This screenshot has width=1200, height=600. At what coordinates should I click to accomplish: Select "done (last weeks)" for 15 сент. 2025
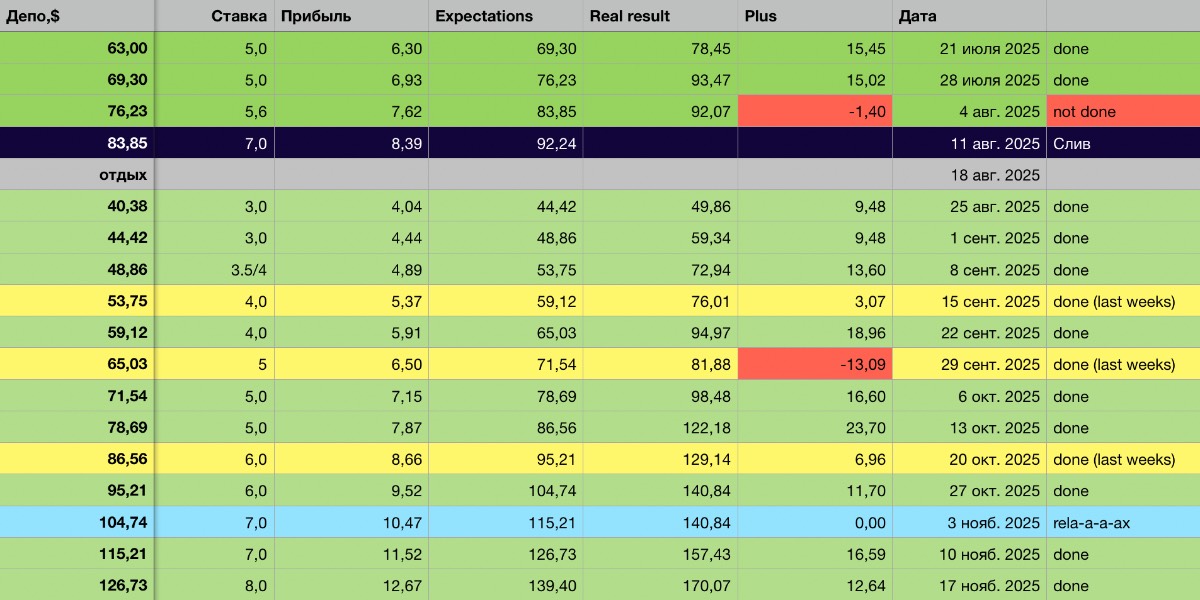click(1122, 302)
